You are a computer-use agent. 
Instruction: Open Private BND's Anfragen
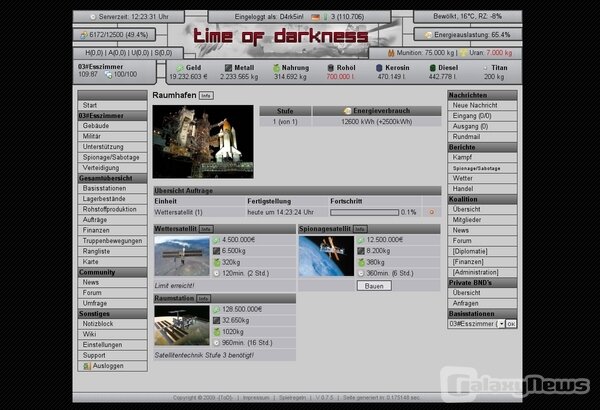point(482,303)
